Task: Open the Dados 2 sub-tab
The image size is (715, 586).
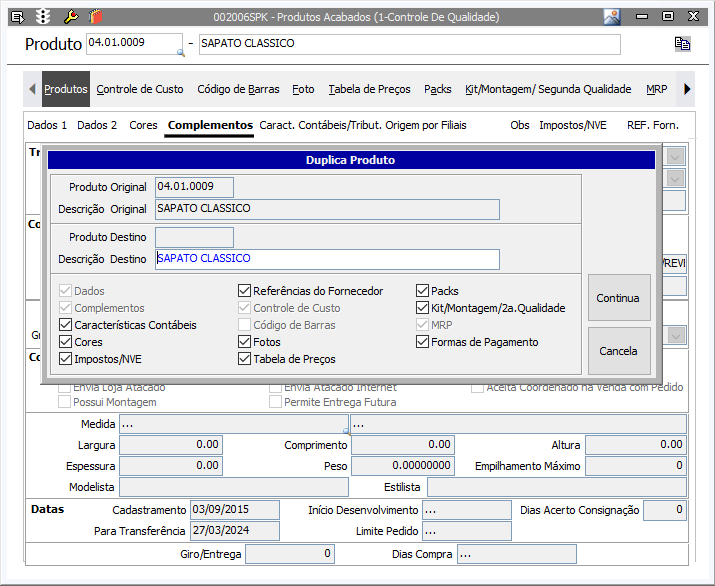Action: [x=97, y=125]
